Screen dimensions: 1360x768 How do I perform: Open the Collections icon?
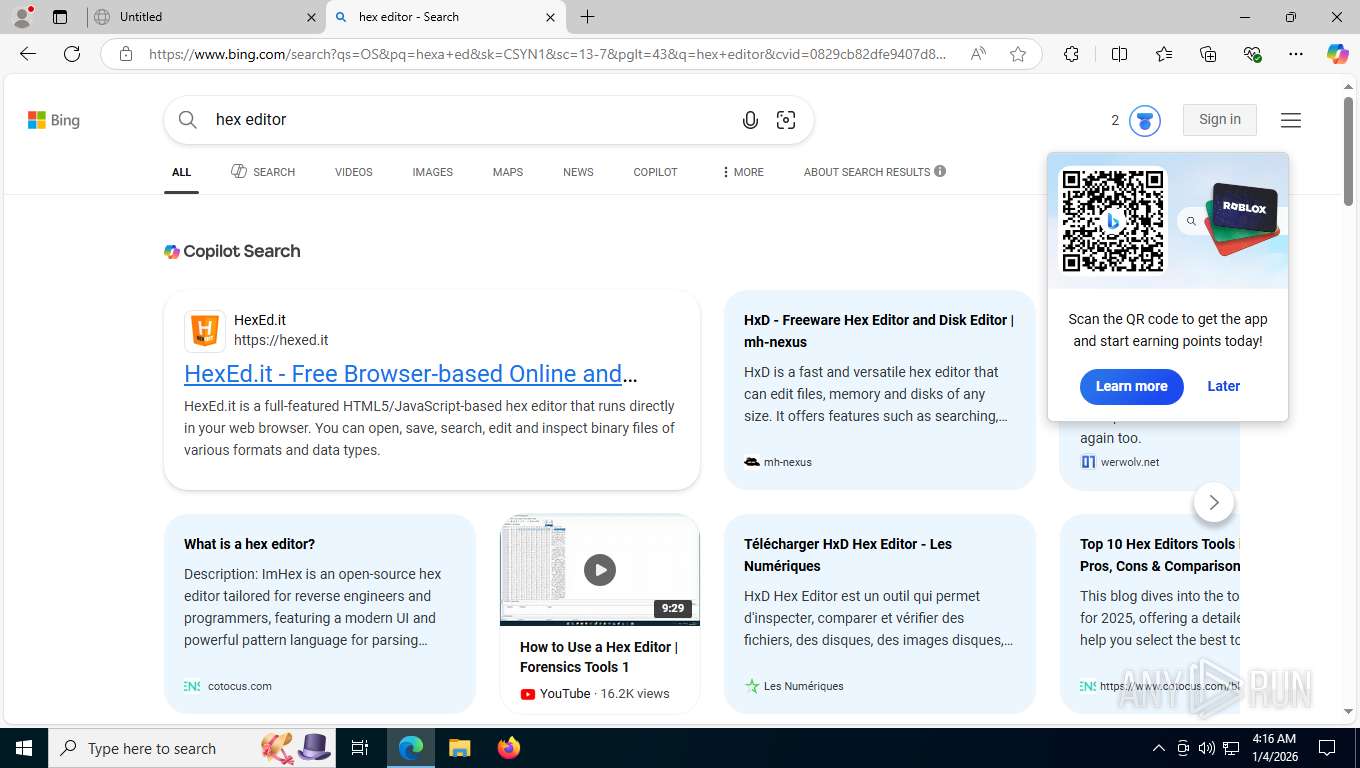point(1208,54)
